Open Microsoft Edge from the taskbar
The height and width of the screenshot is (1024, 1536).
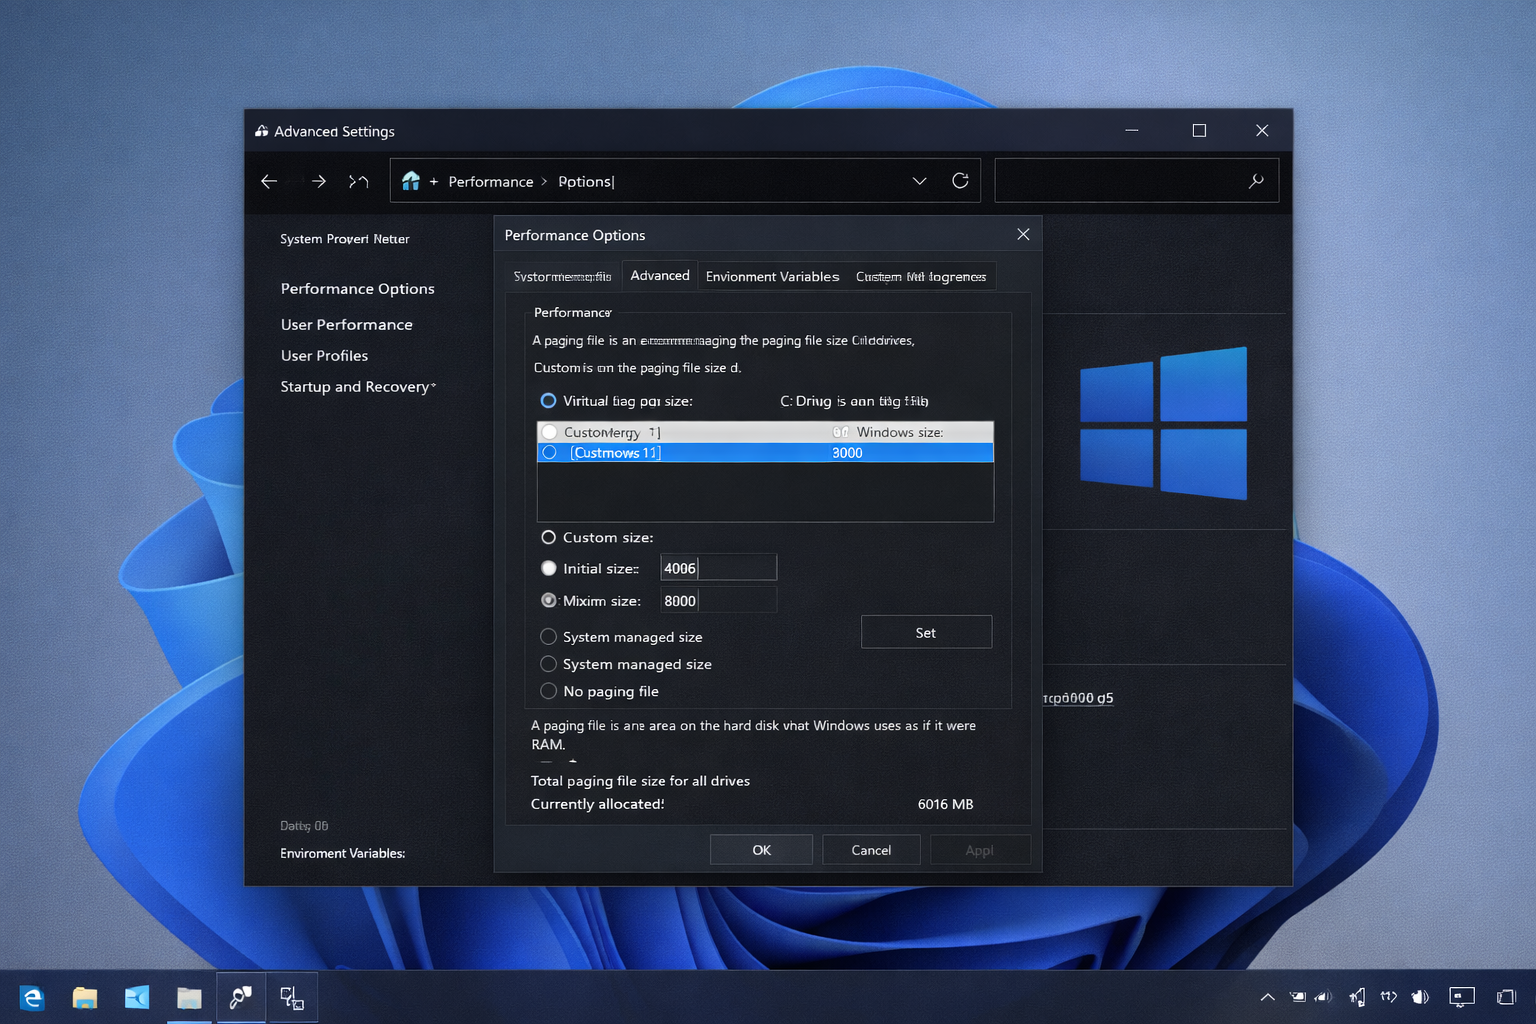[32, 997]
